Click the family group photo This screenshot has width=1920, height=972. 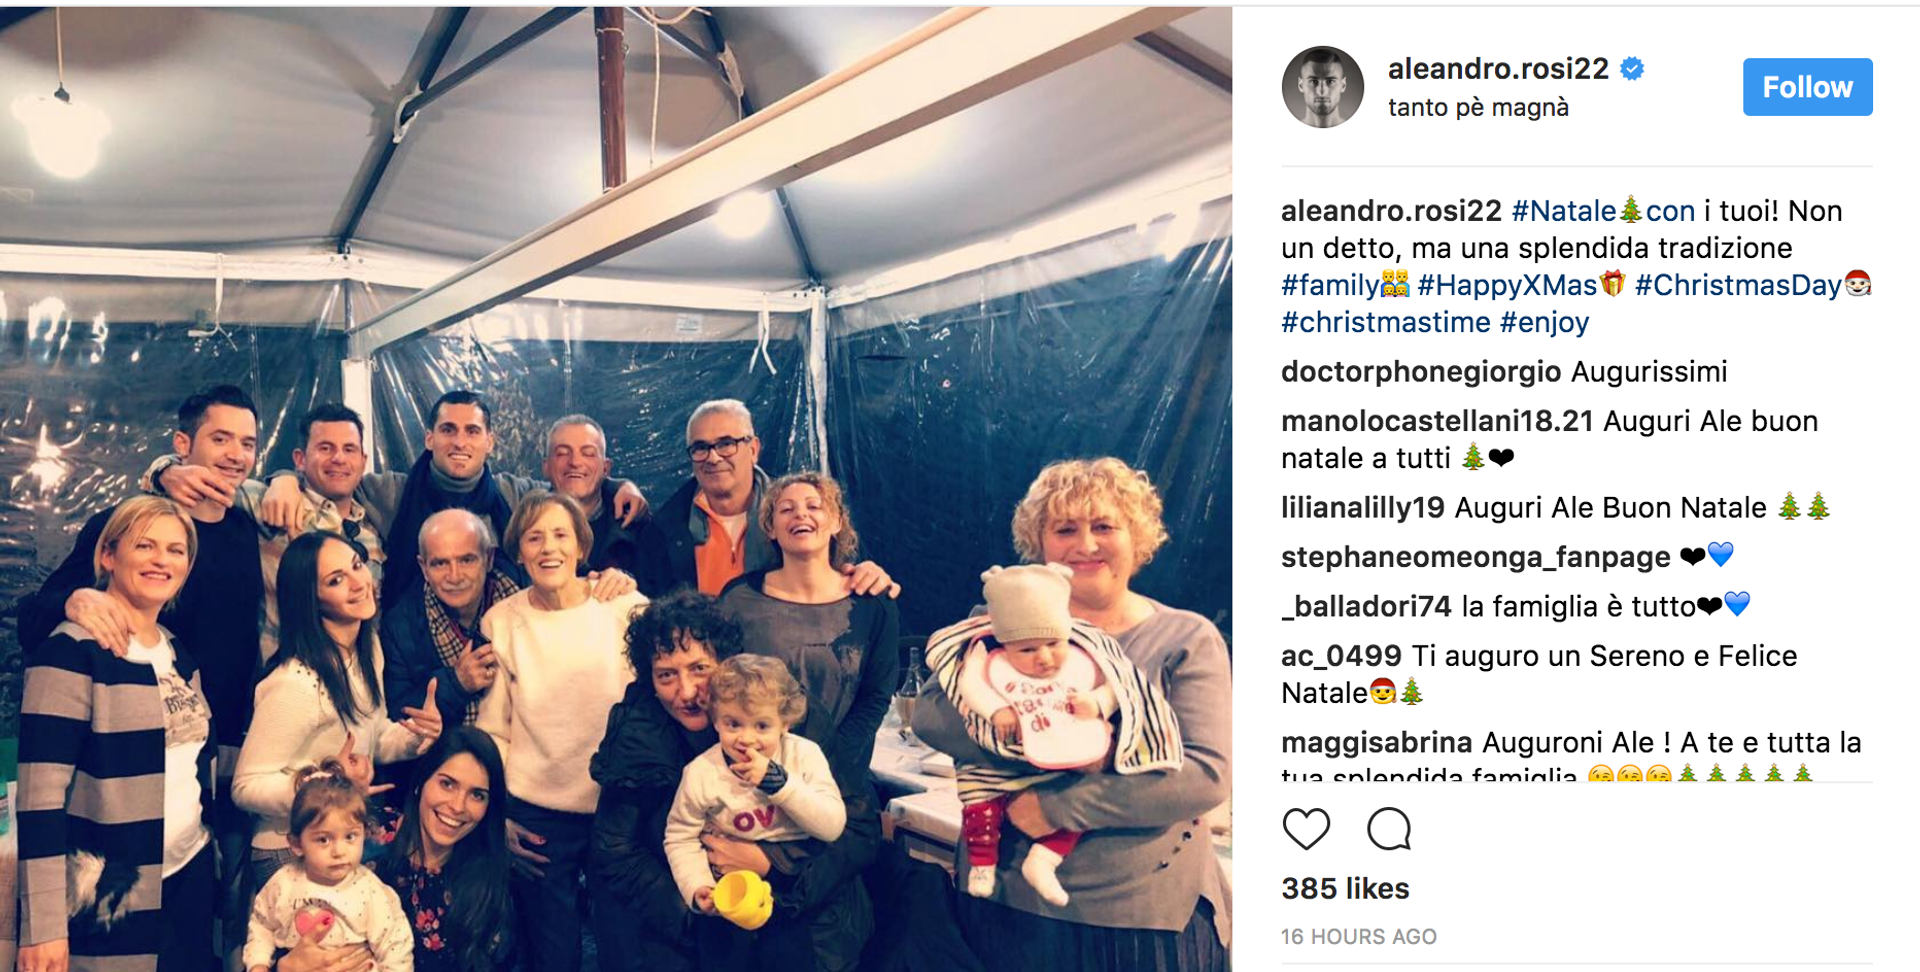click(616, 489)
